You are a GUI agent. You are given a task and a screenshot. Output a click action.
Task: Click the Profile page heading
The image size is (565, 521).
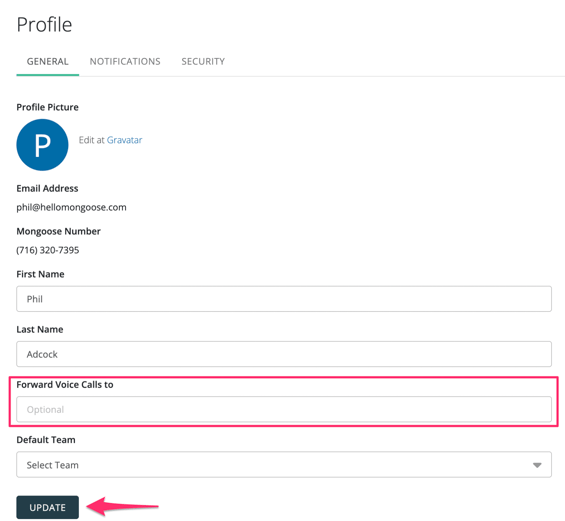pos(44,25)
